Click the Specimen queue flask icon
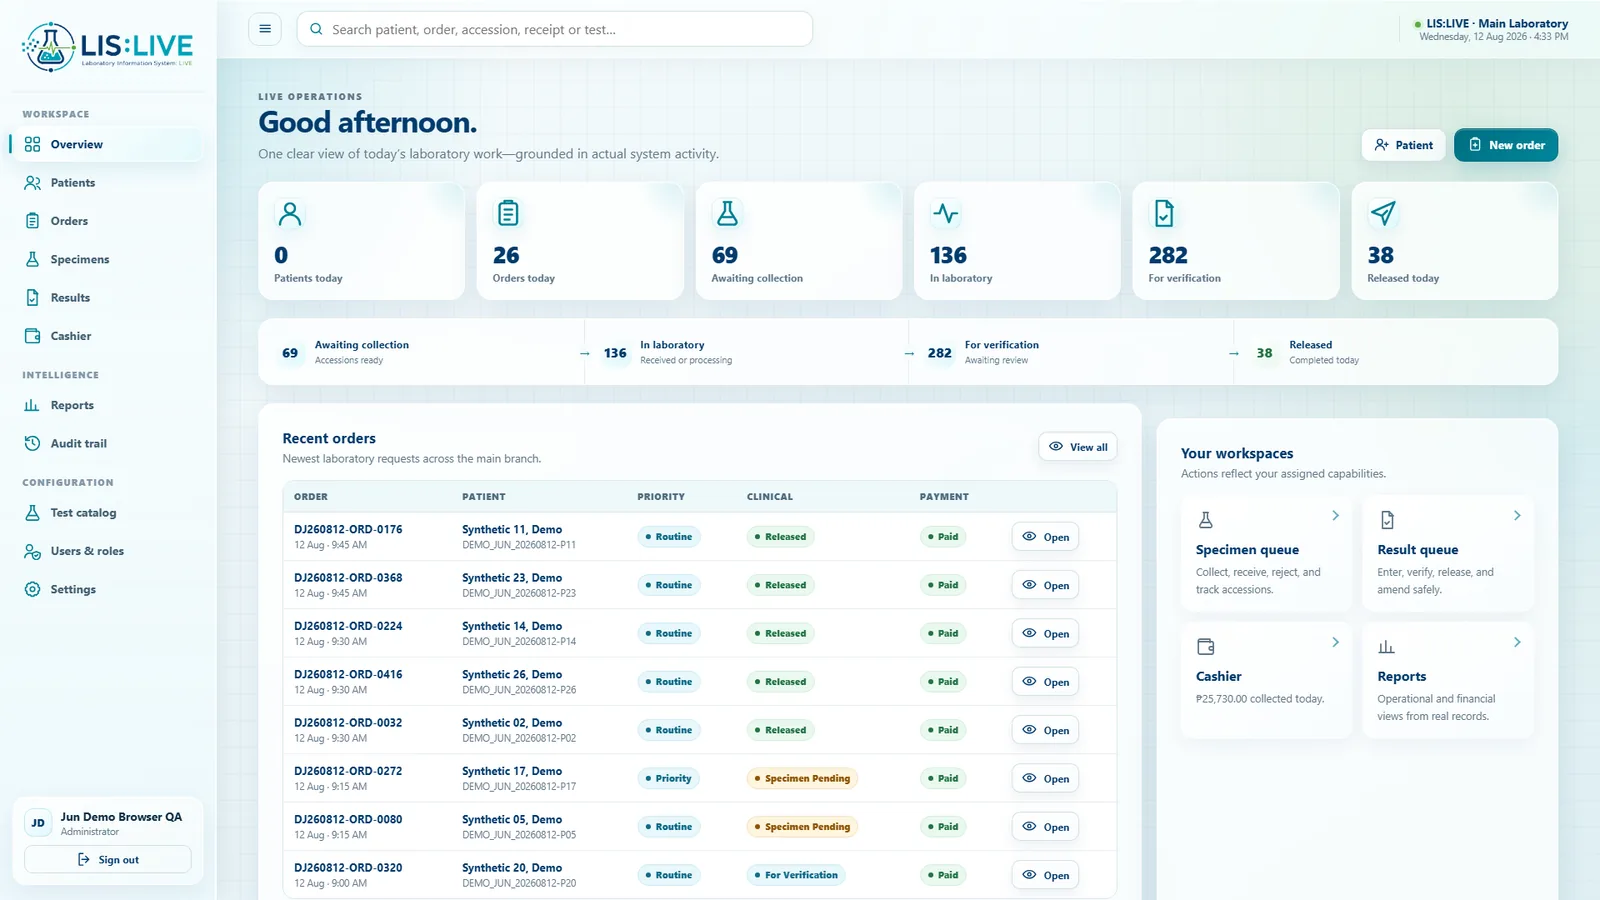Viewport: 1600px width, 900px height. tap(1206, 520)
